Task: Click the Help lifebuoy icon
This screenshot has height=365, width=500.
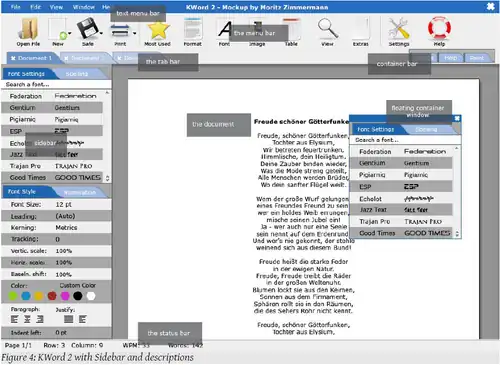Action: click(x=439, y=28)
